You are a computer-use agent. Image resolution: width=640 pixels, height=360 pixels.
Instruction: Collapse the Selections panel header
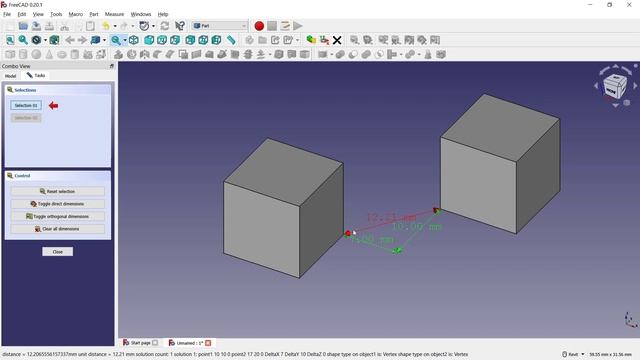(x=58, y=90)
